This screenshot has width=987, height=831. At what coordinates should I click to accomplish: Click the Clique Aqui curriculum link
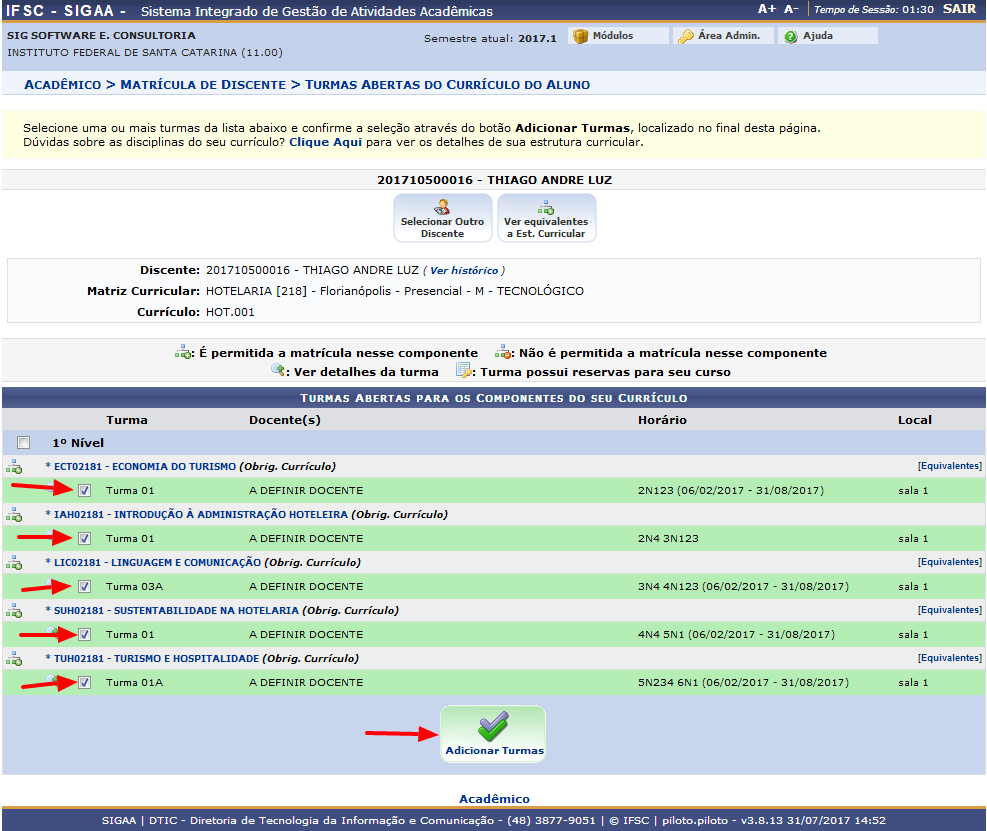tap(325, 143)
